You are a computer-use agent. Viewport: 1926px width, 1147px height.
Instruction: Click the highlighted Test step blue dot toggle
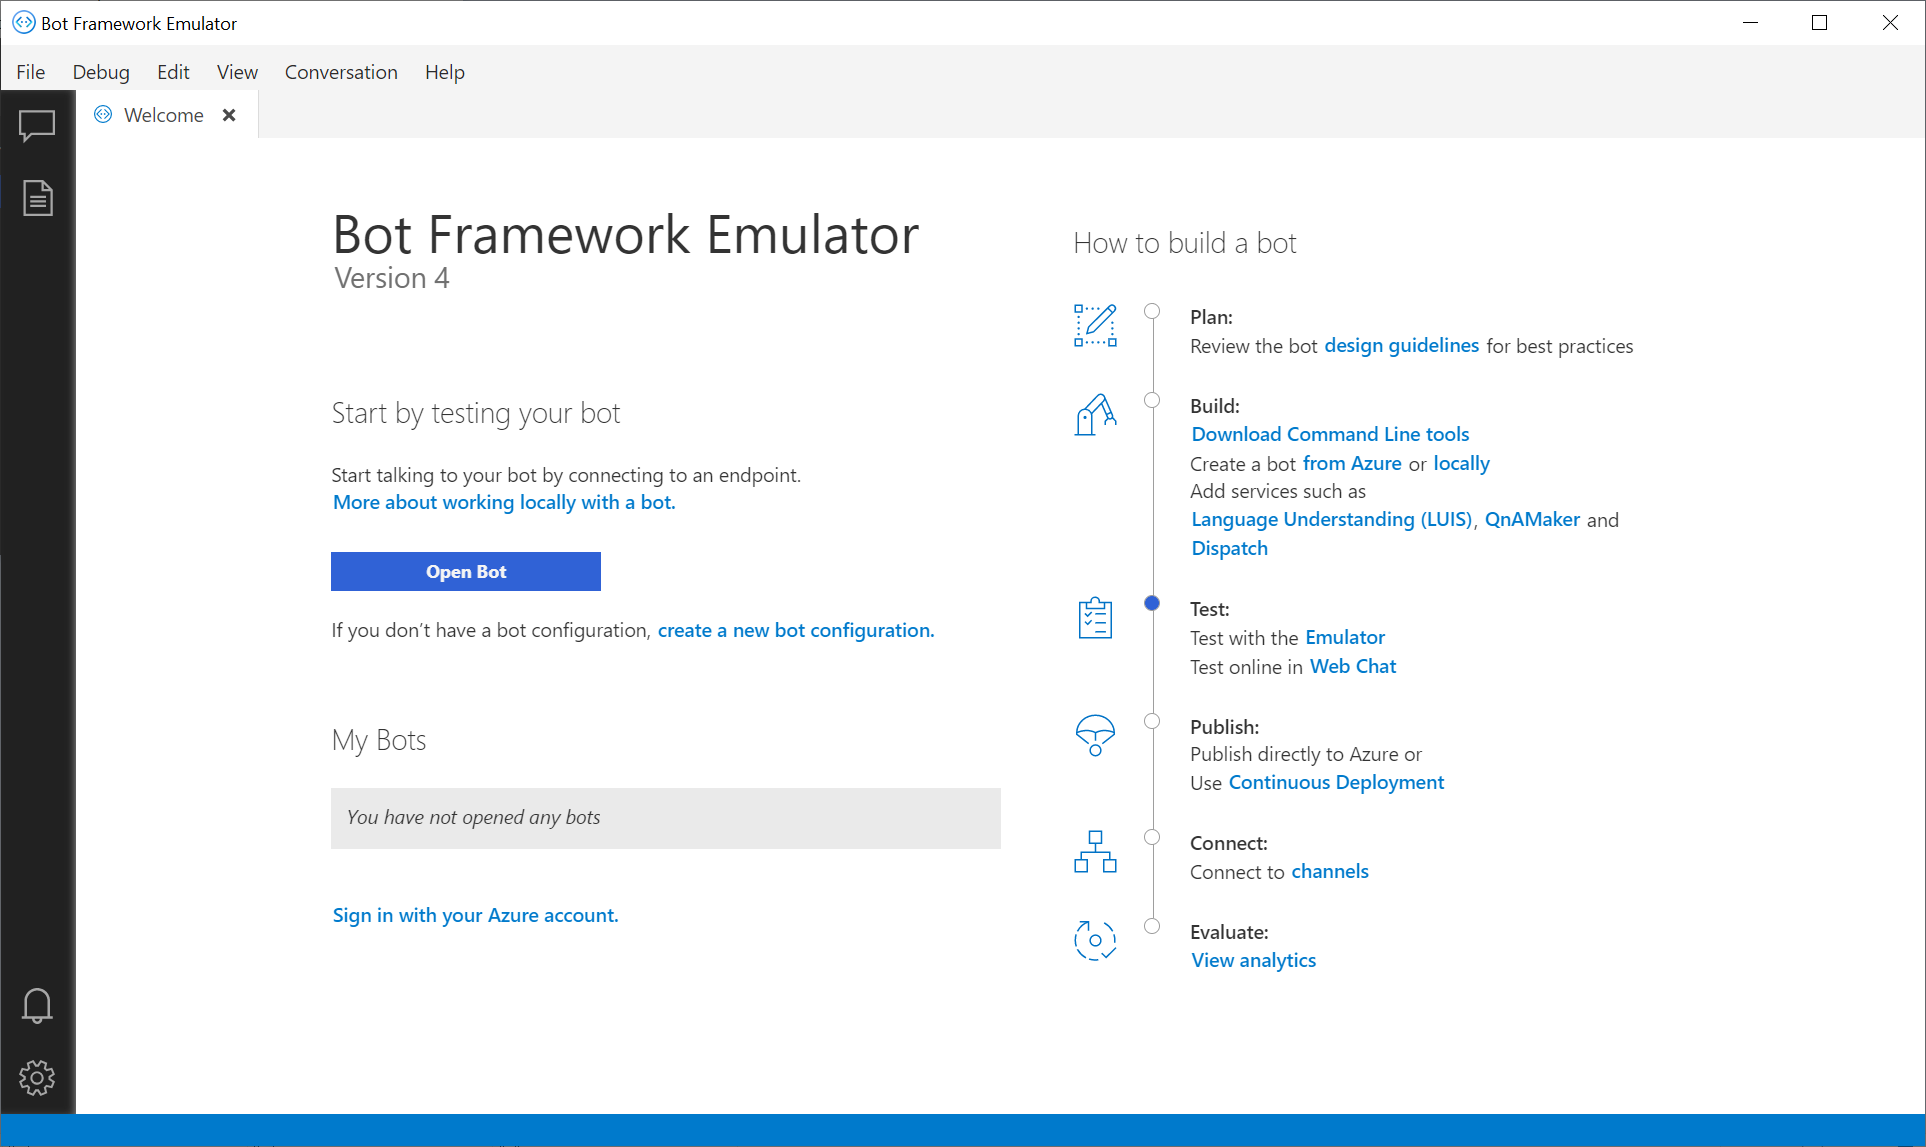point(1152,601)
